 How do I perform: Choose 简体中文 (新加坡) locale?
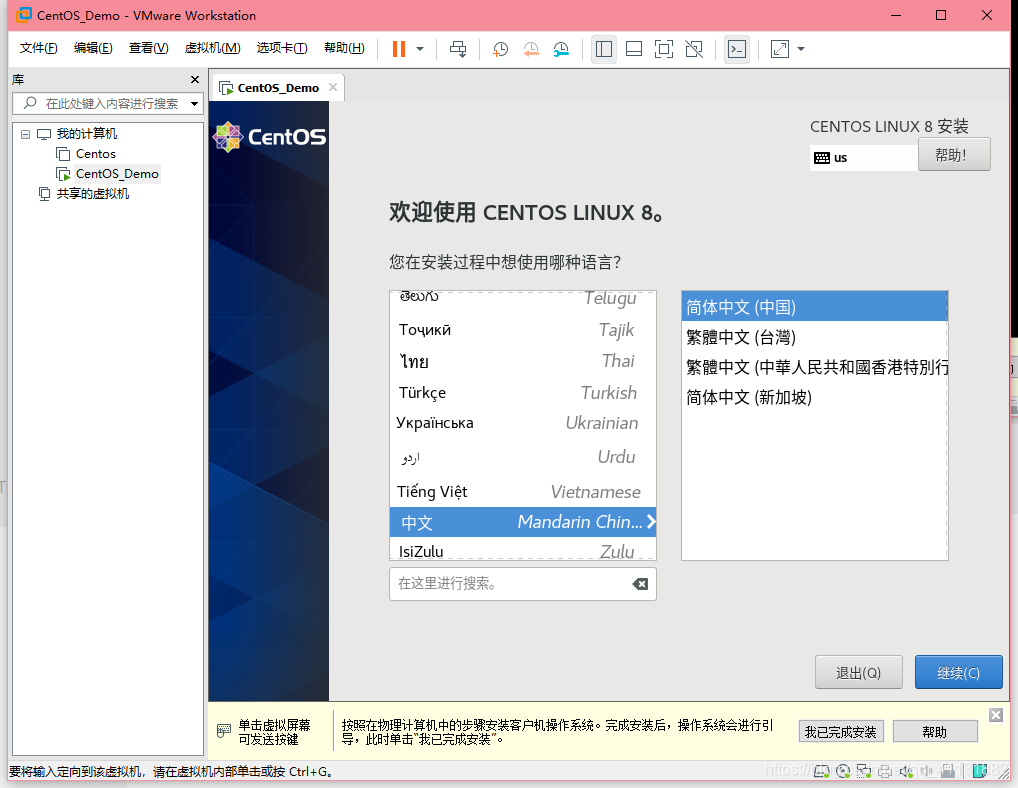point(814,397)
